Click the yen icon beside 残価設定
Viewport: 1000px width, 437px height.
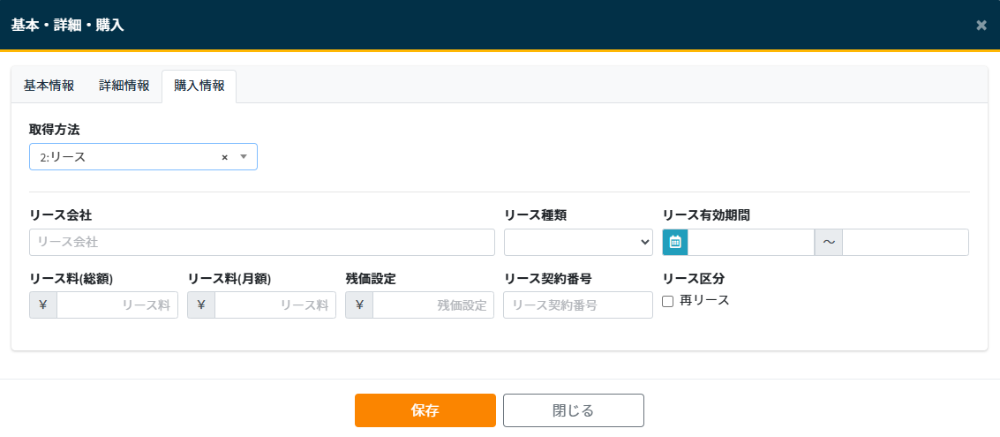tap(359, 305)
